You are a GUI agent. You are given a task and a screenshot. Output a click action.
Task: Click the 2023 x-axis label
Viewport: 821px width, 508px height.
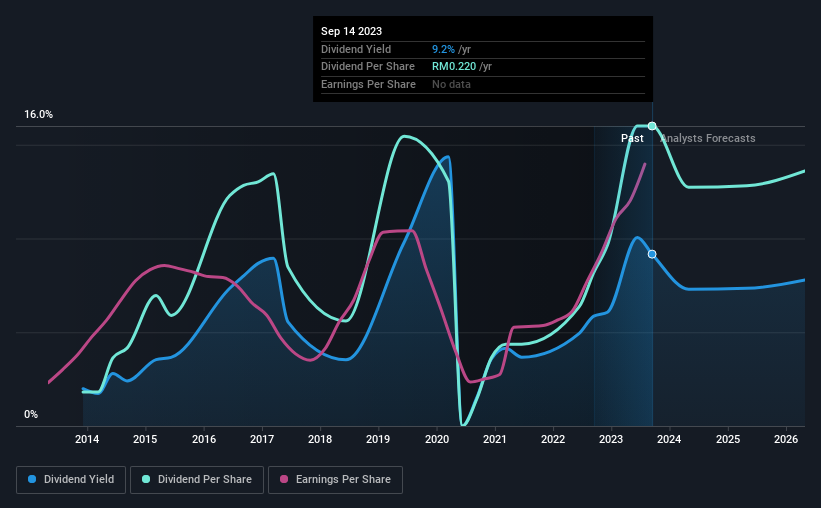[x=611, y=439]
